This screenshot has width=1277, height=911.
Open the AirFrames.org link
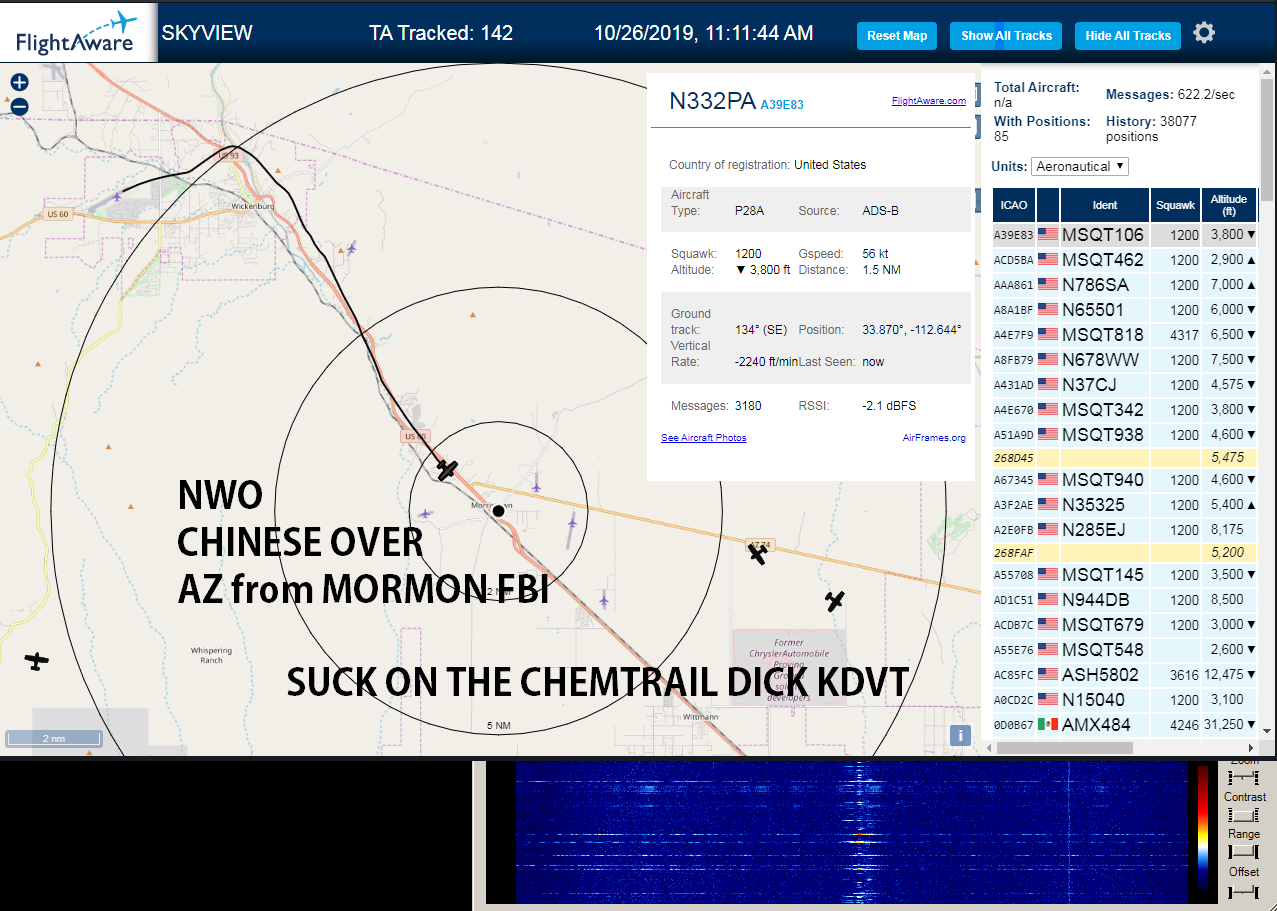click(934, 438)
